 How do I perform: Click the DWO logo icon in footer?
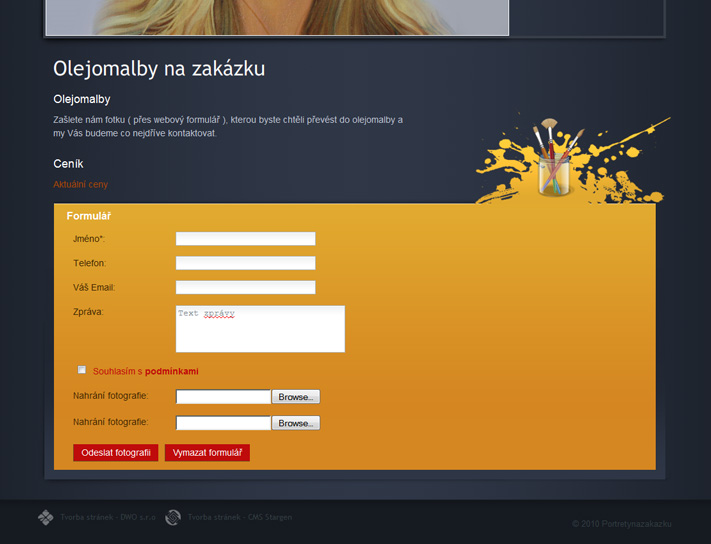point(45,517)
